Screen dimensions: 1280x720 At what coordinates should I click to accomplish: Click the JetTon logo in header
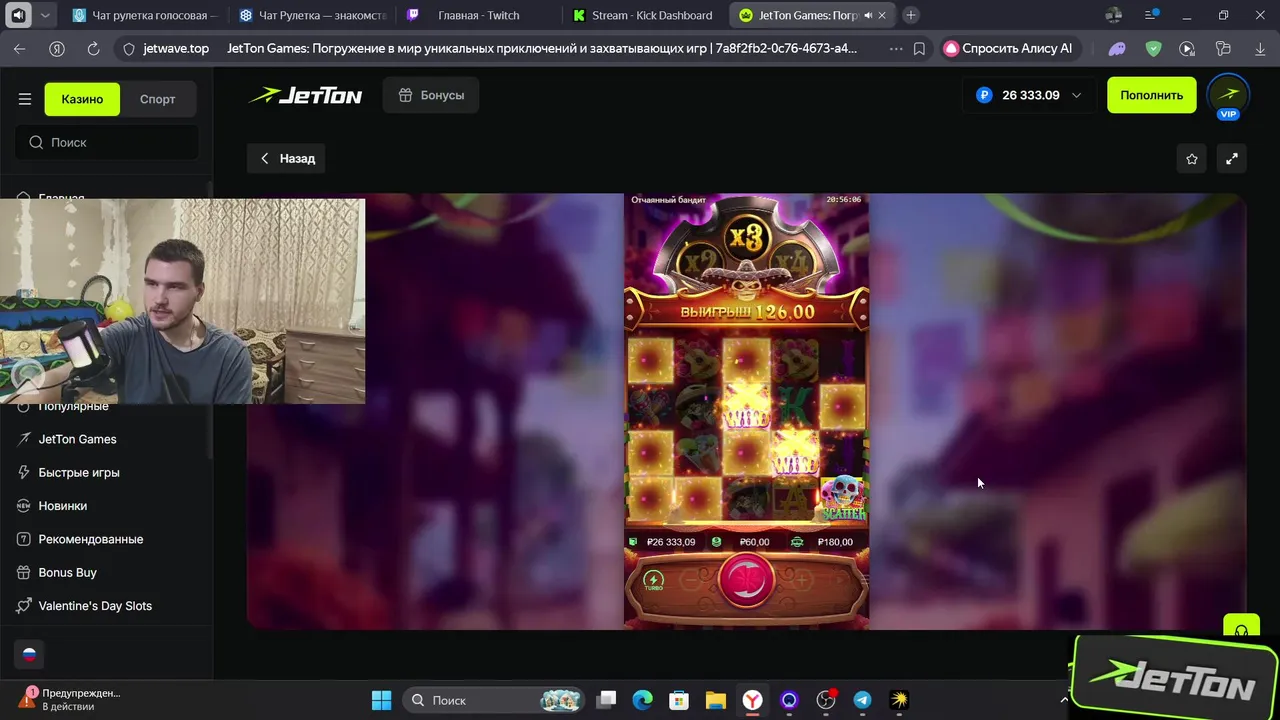tap(306, 96)
